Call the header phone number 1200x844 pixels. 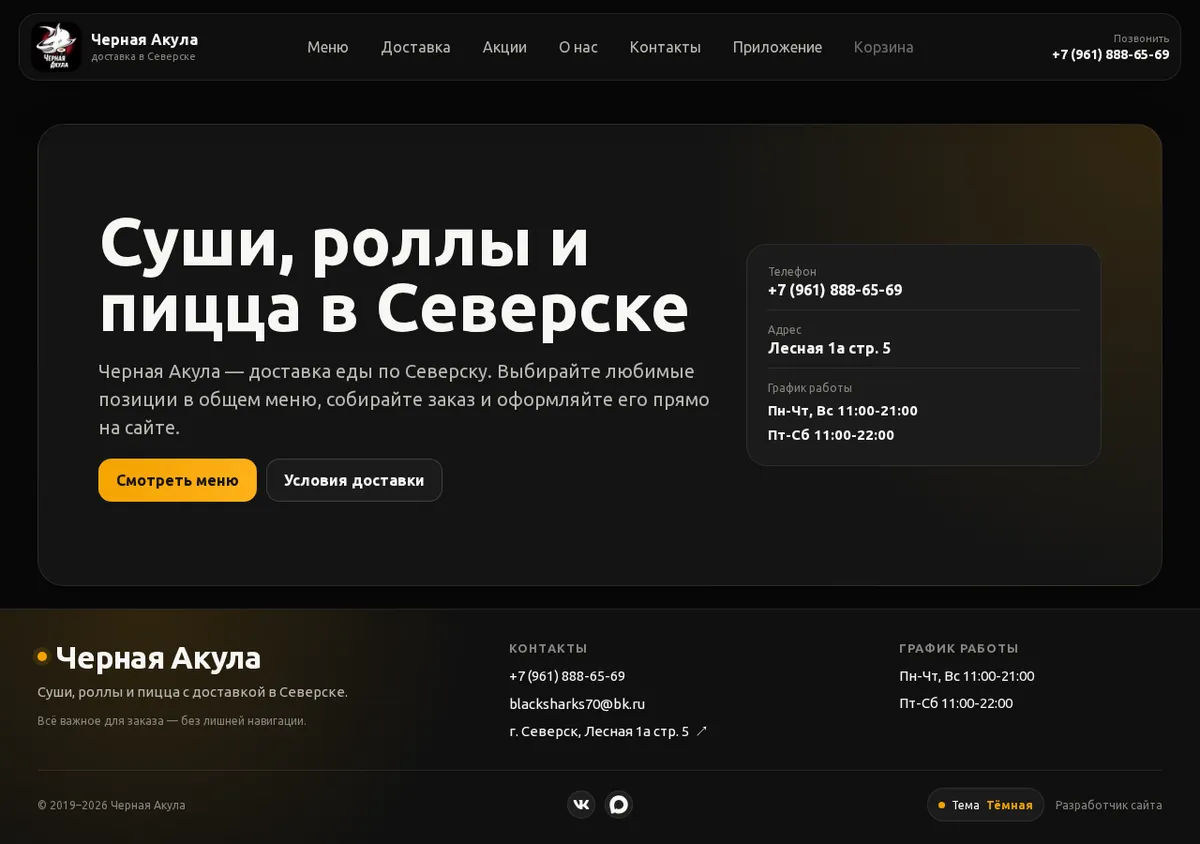[x=1110, y=54]
